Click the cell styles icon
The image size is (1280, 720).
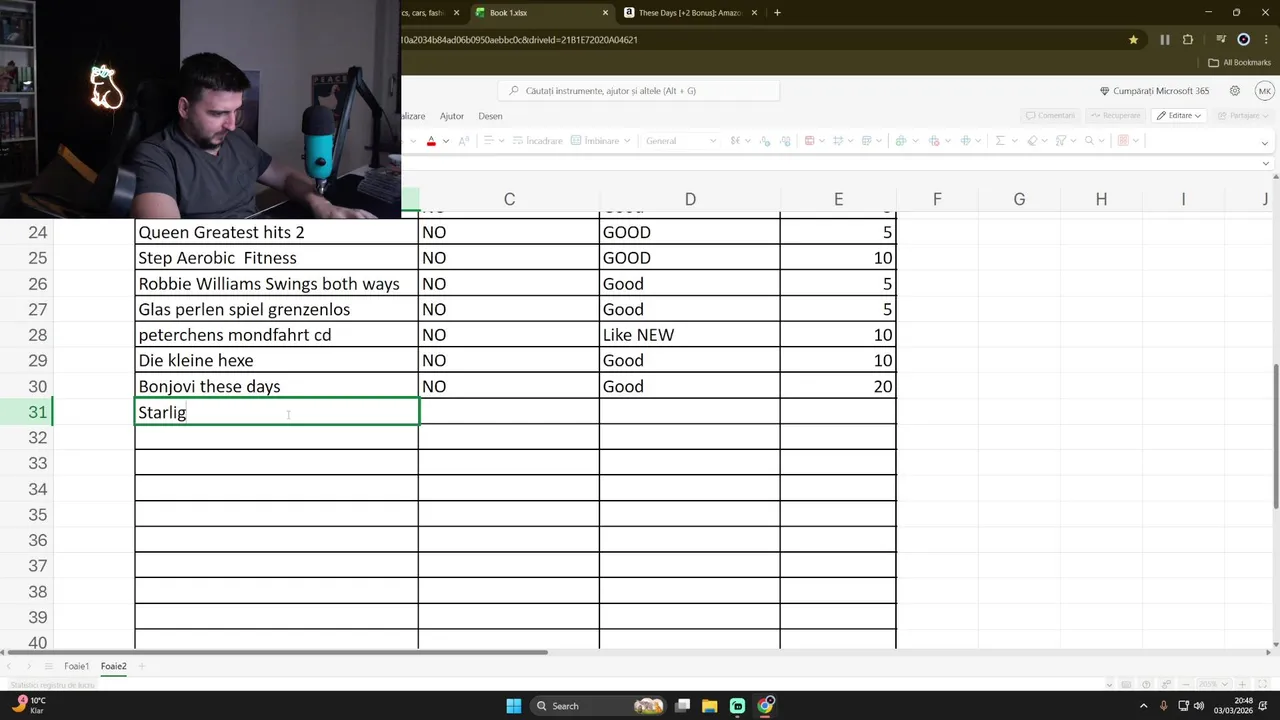tap(867, 141)
